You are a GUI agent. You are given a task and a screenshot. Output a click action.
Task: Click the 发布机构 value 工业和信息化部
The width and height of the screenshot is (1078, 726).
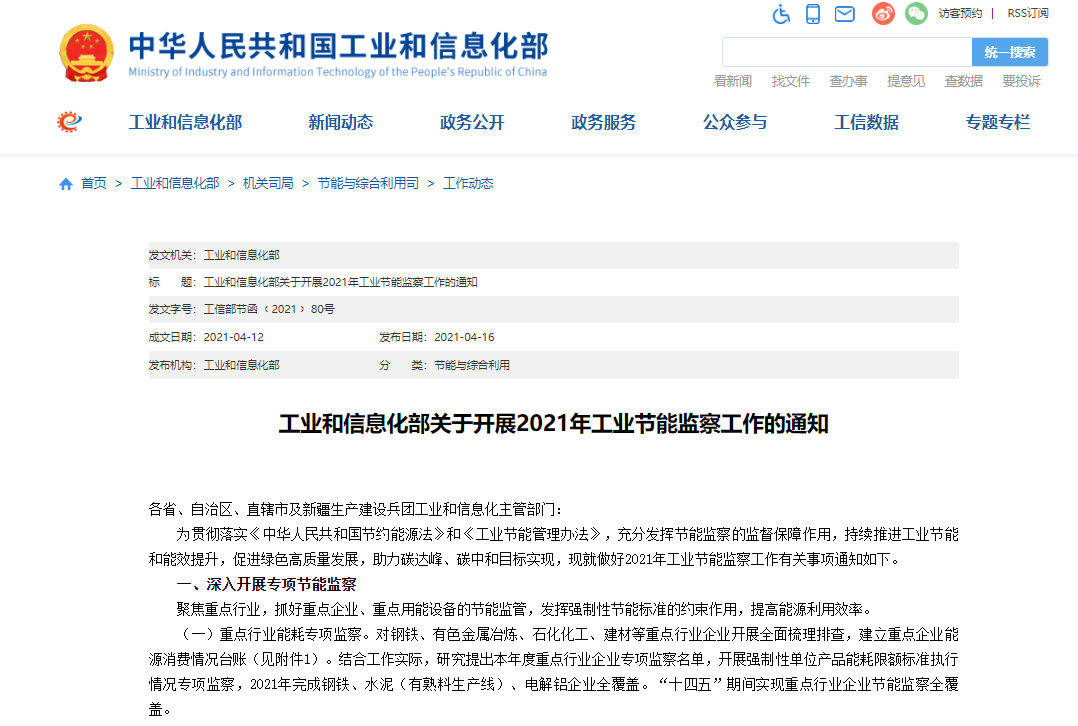click(x=241, y=365)
